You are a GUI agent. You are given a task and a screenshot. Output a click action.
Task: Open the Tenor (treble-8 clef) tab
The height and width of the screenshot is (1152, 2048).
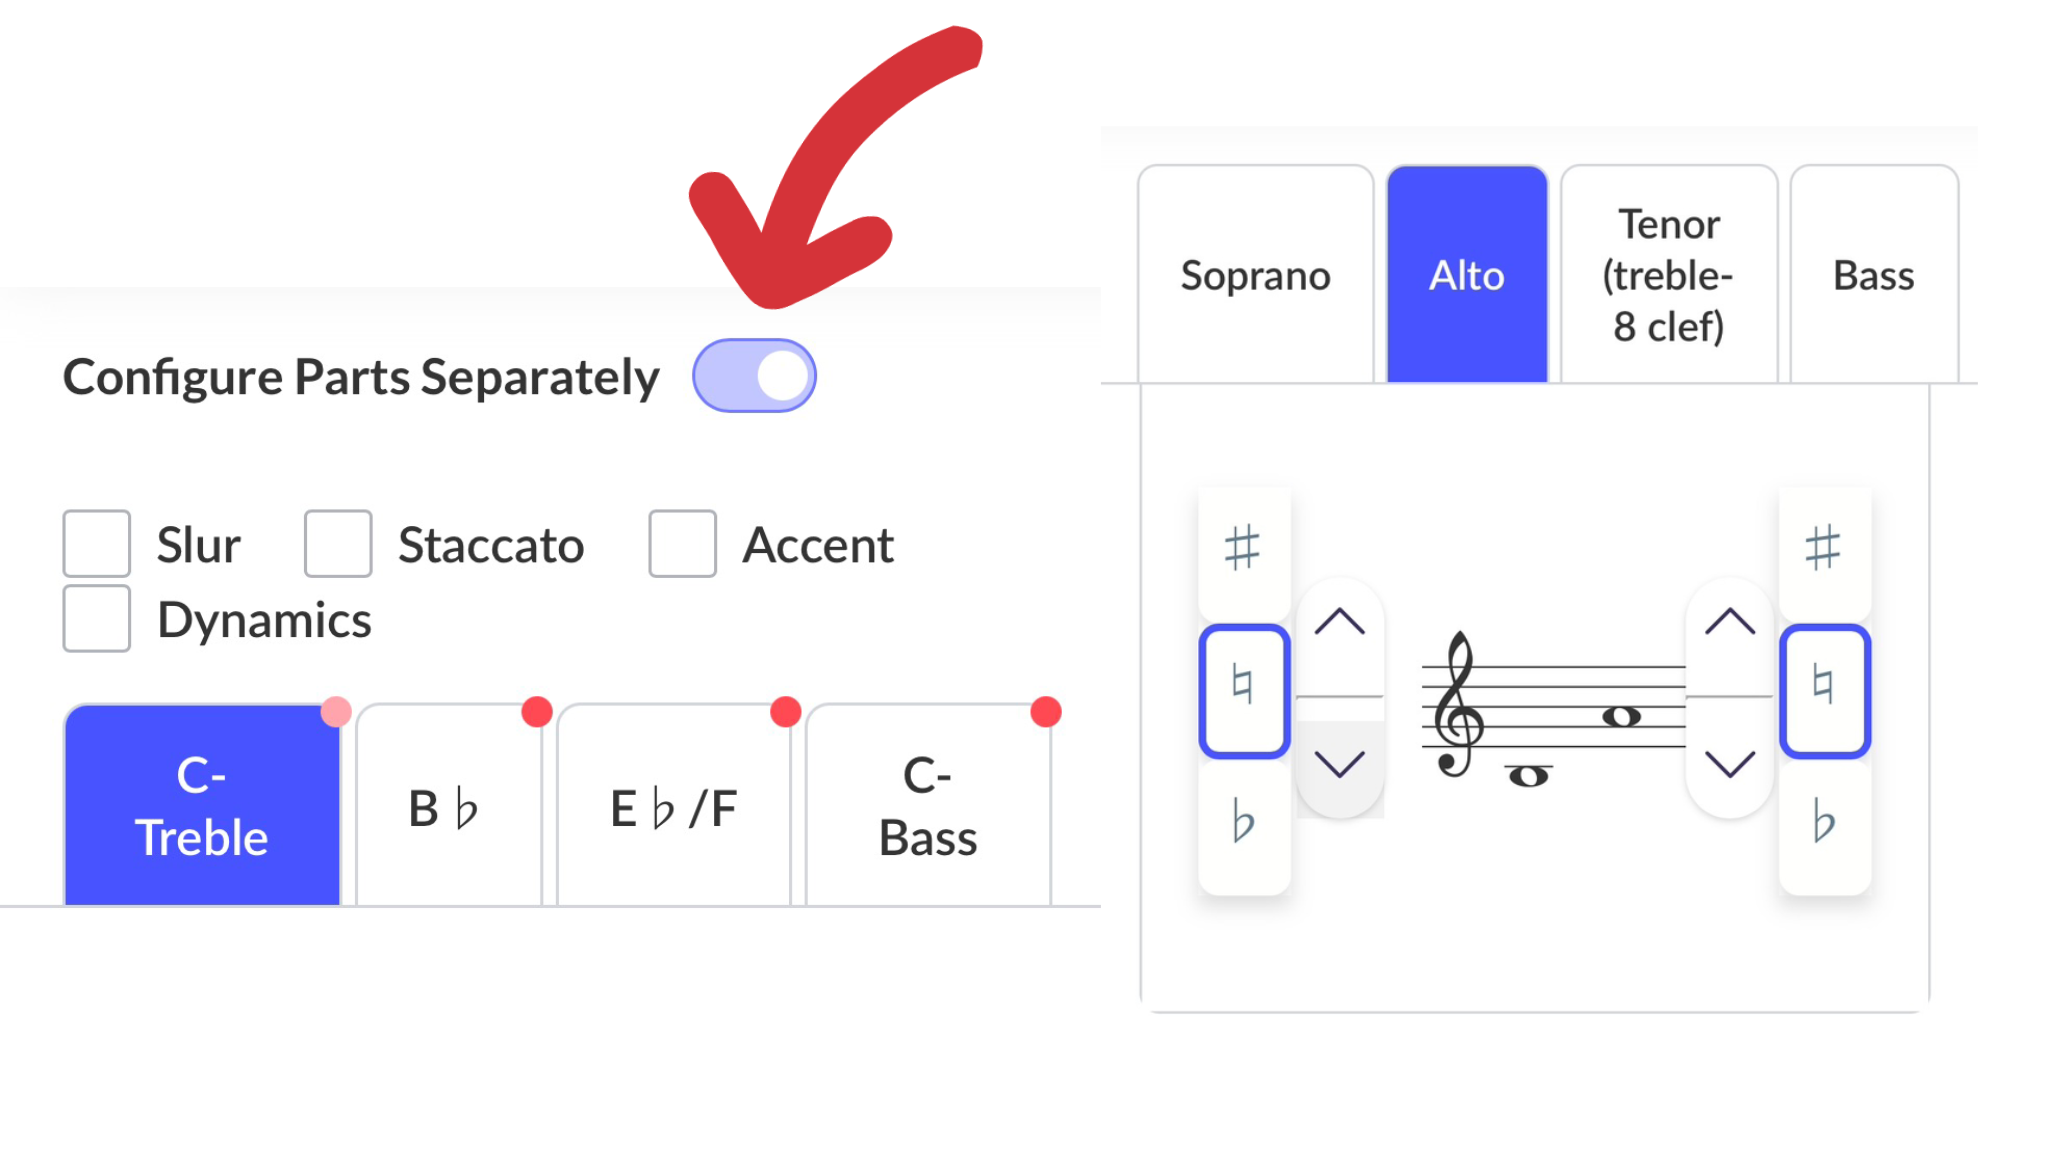coord(1668,275)
